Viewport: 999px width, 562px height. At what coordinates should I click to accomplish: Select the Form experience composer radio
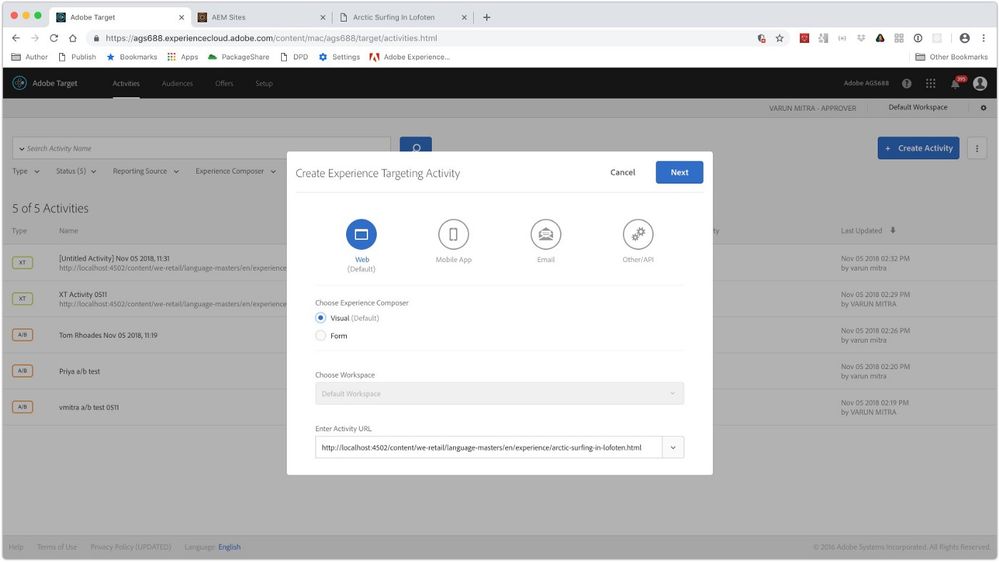pos(321,336)
